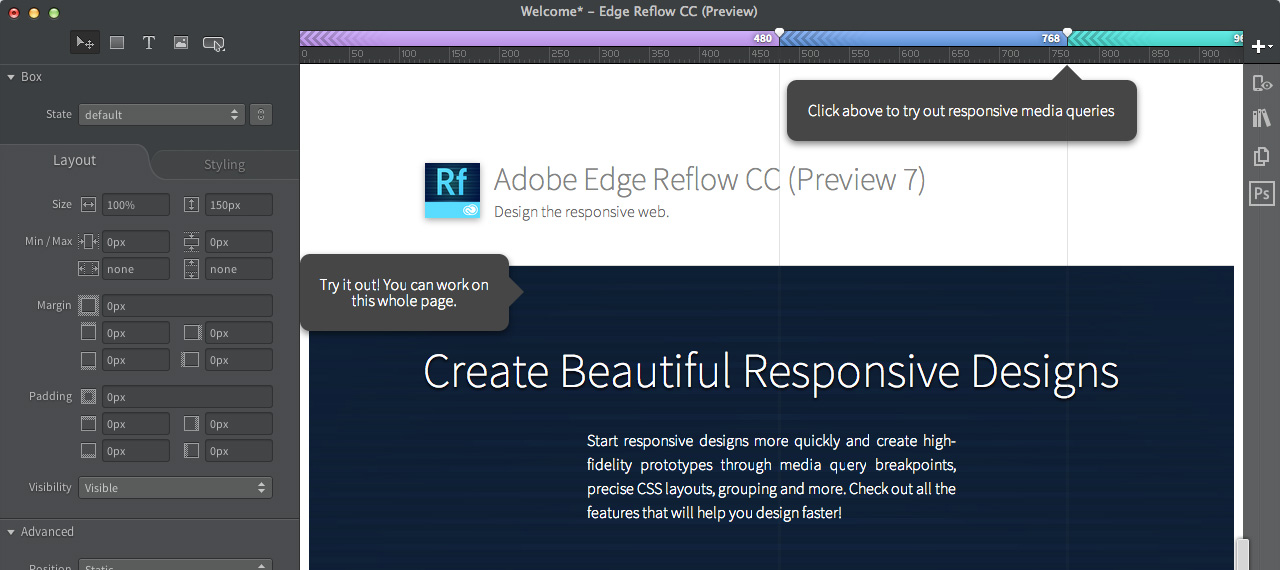Click the left margin icon
The height and width of the screenshot is (570, 1280).
click(x=192, y=360)
